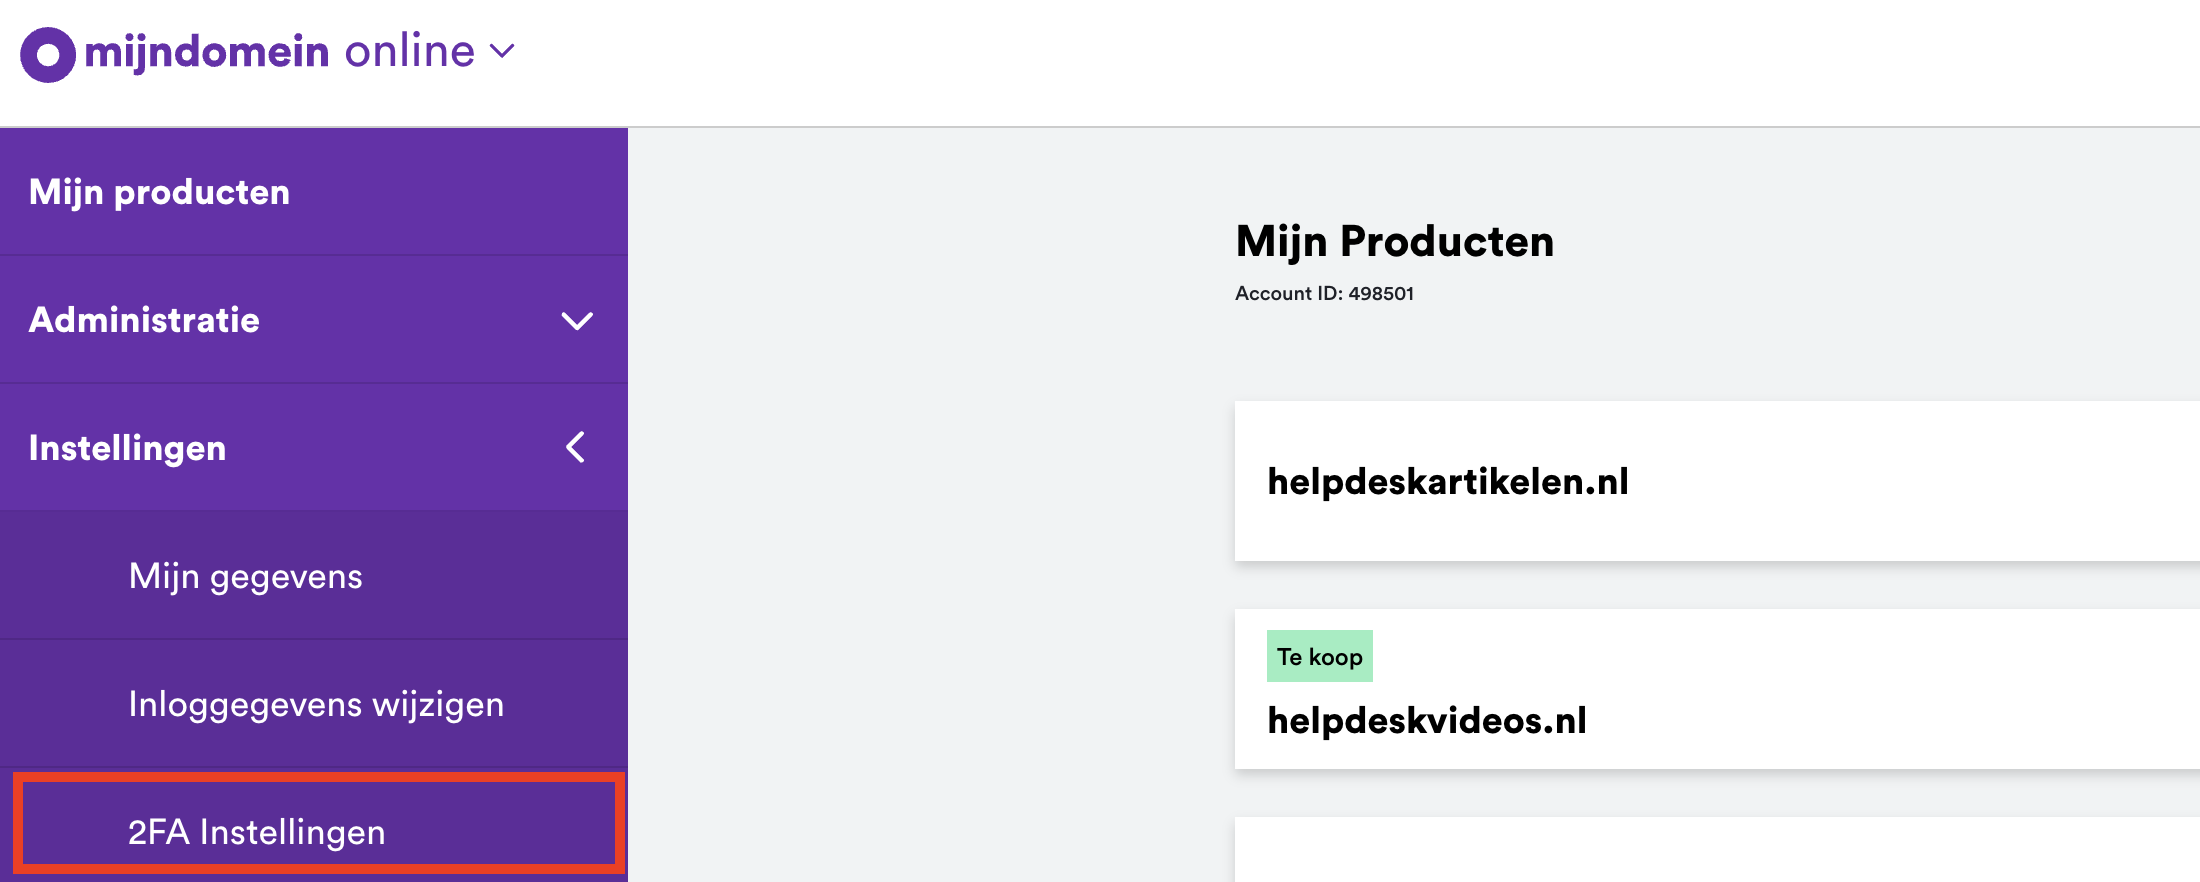The image size is (2200, 882).
Task: Open 2FA Instellingen submenu item
Action: click(257, 832)
